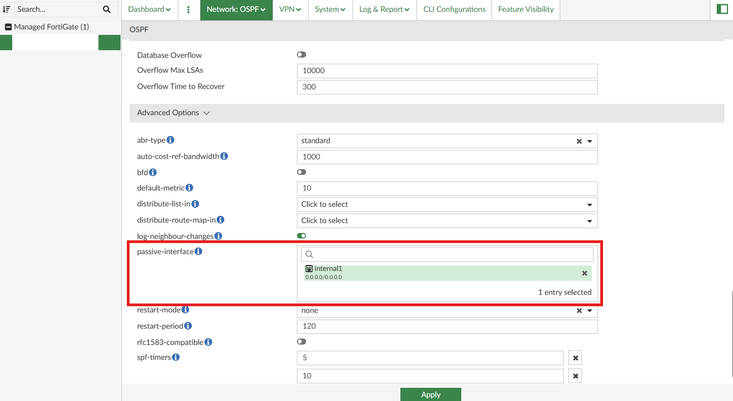Open the Network: OSPF menu
This screenshot has width=733, height=401.
tap(236, 9)
